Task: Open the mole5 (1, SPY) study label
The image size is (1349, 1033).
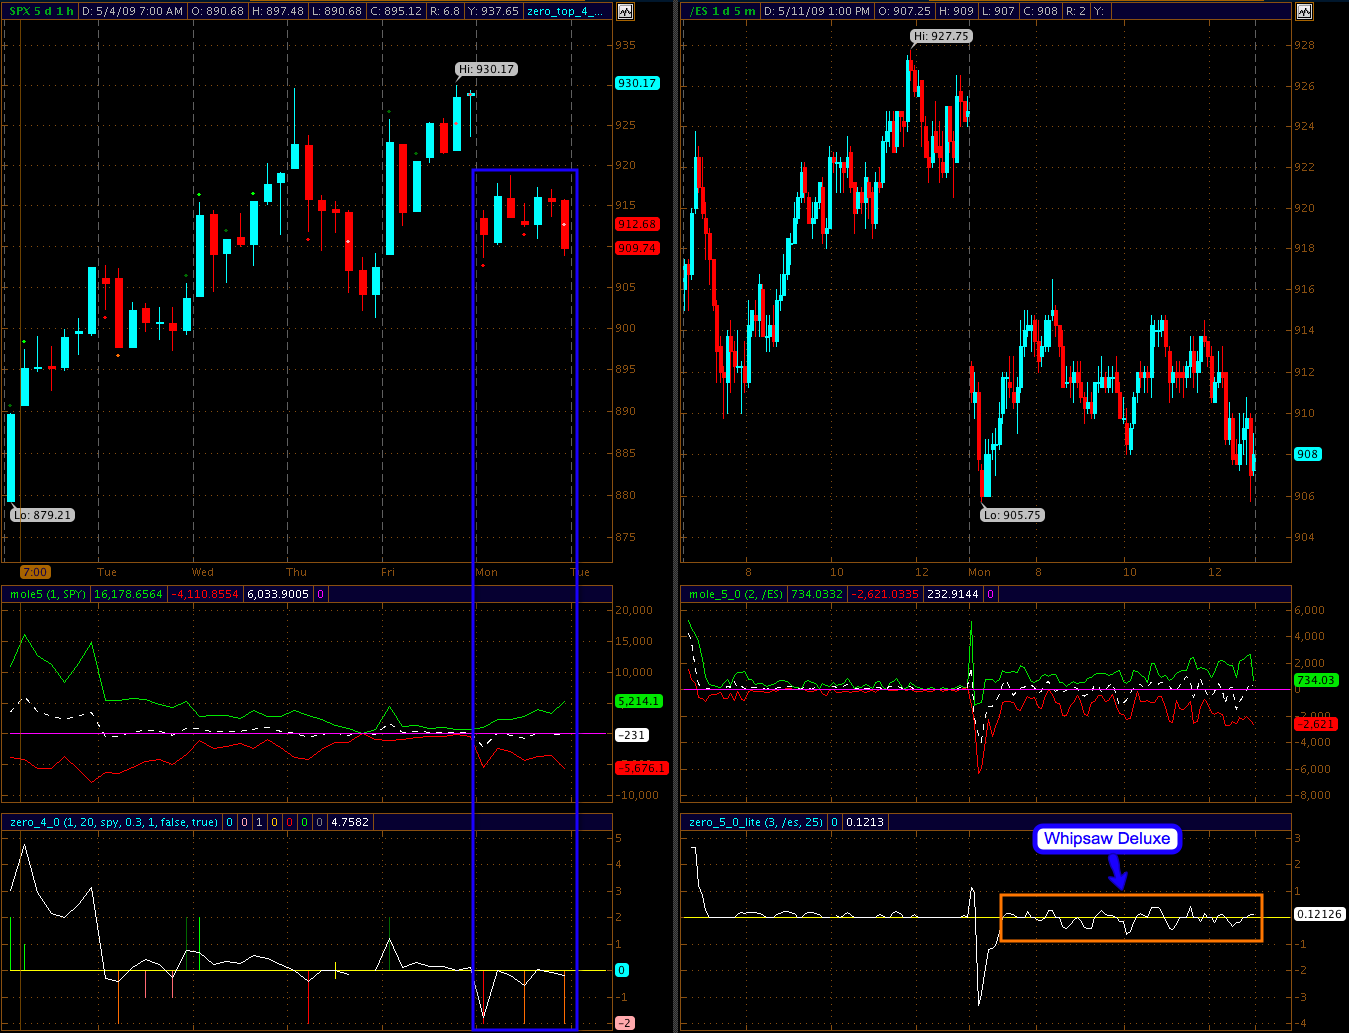Action: [47, 594]
